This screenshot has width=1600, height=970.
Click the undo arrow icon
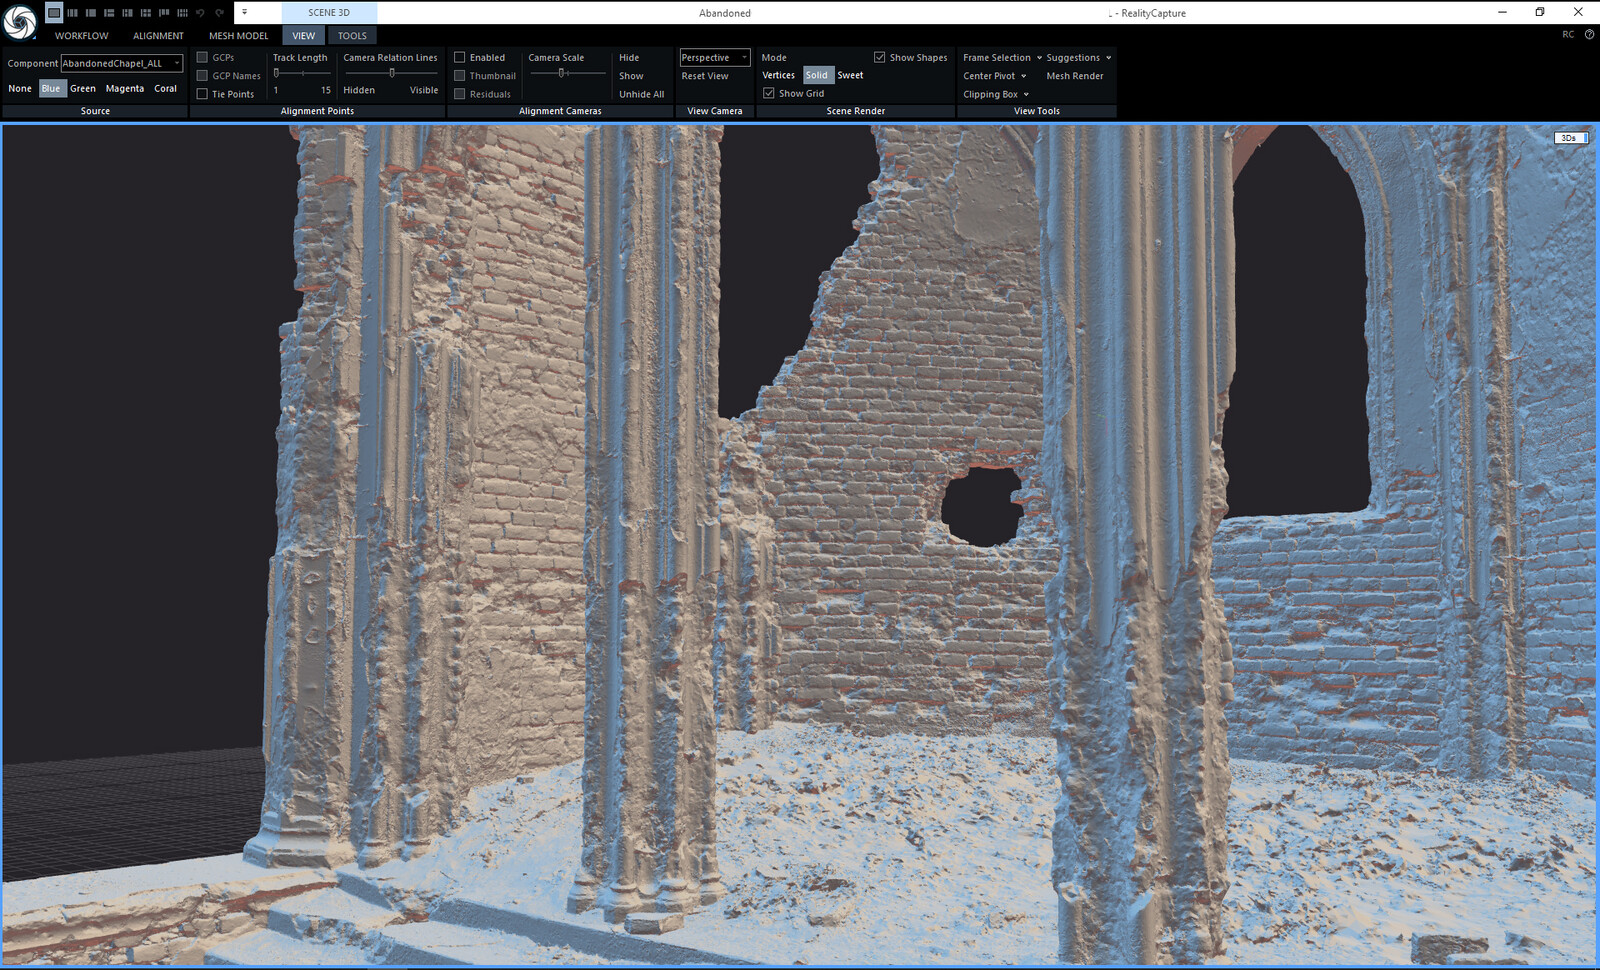[200, 12]
